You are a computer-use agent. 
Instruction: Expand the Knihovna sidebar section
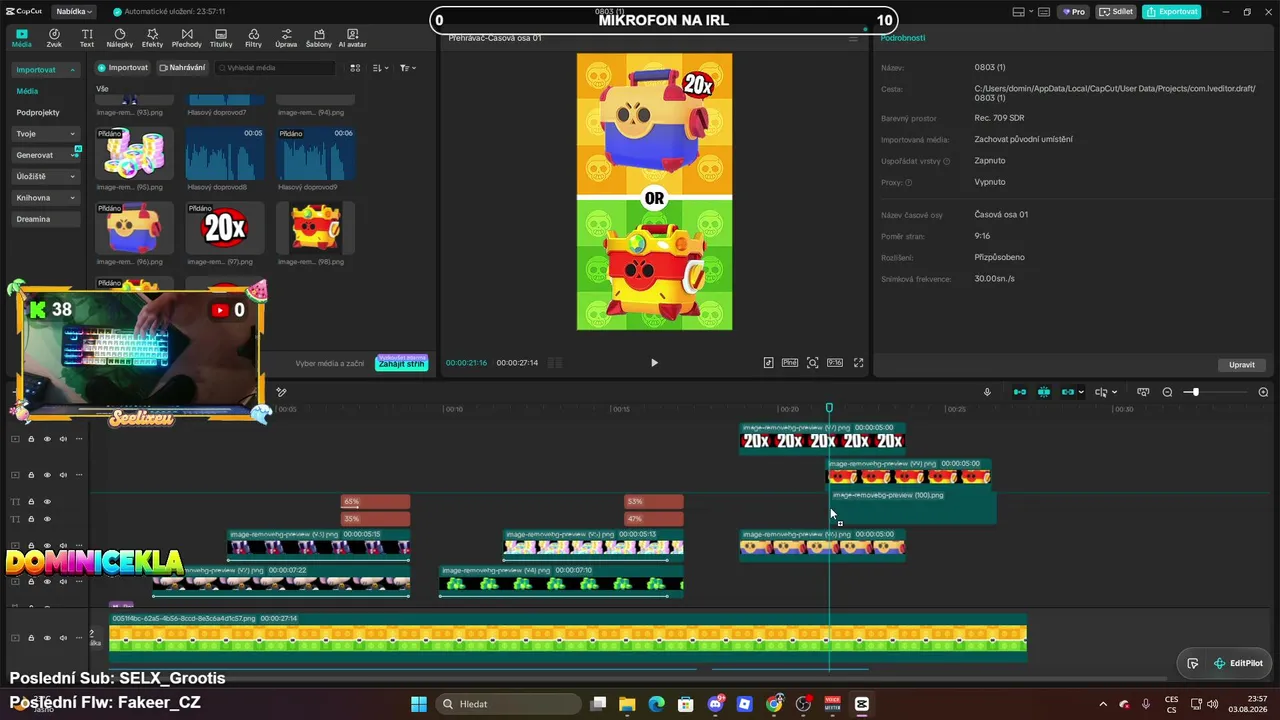pos(46,198)
